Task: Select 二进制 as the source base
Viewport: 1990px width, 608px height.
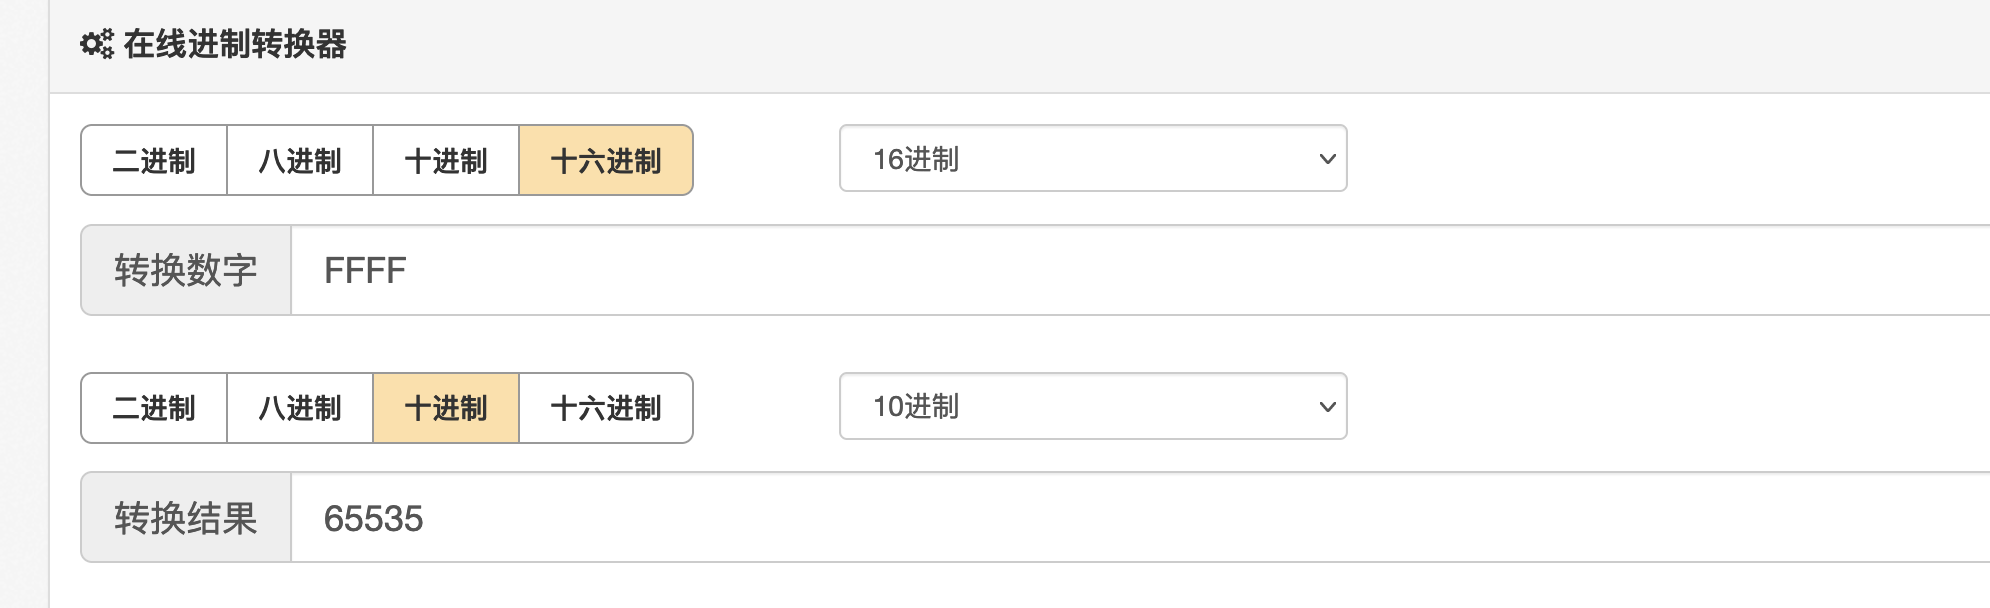Action: [x=154, y=160]
